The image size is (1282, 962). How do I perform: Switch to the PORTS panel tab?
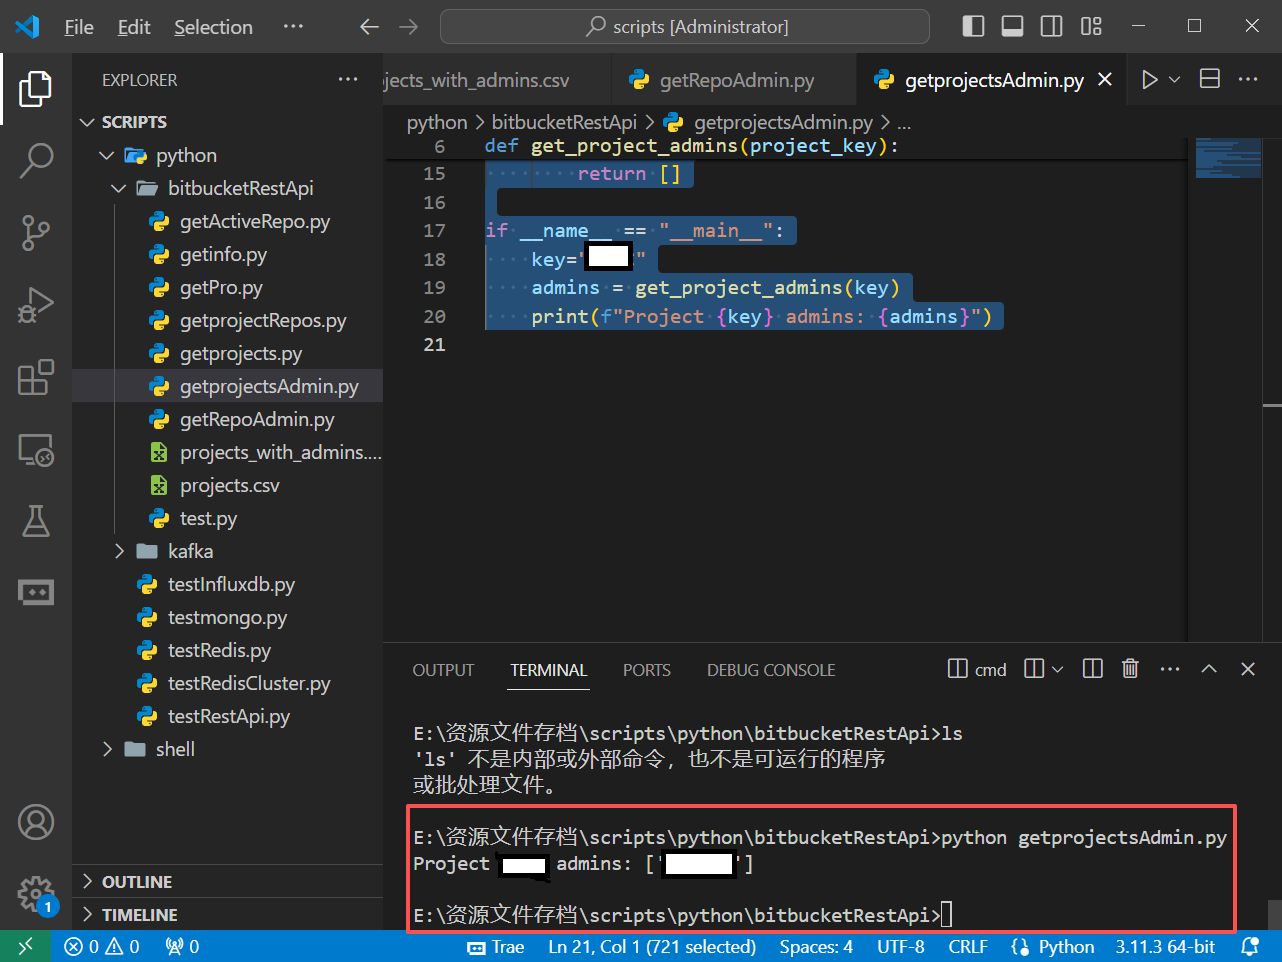click(x=647, y=670)
